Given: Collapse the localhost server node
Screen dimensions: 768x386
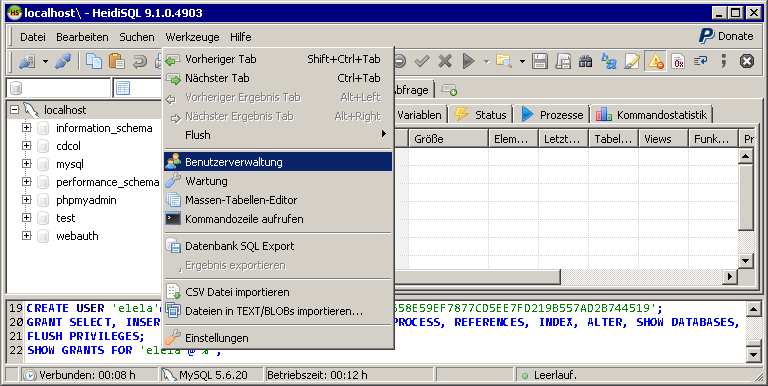Looking at the screenshot, I should [x=14, y=110].
